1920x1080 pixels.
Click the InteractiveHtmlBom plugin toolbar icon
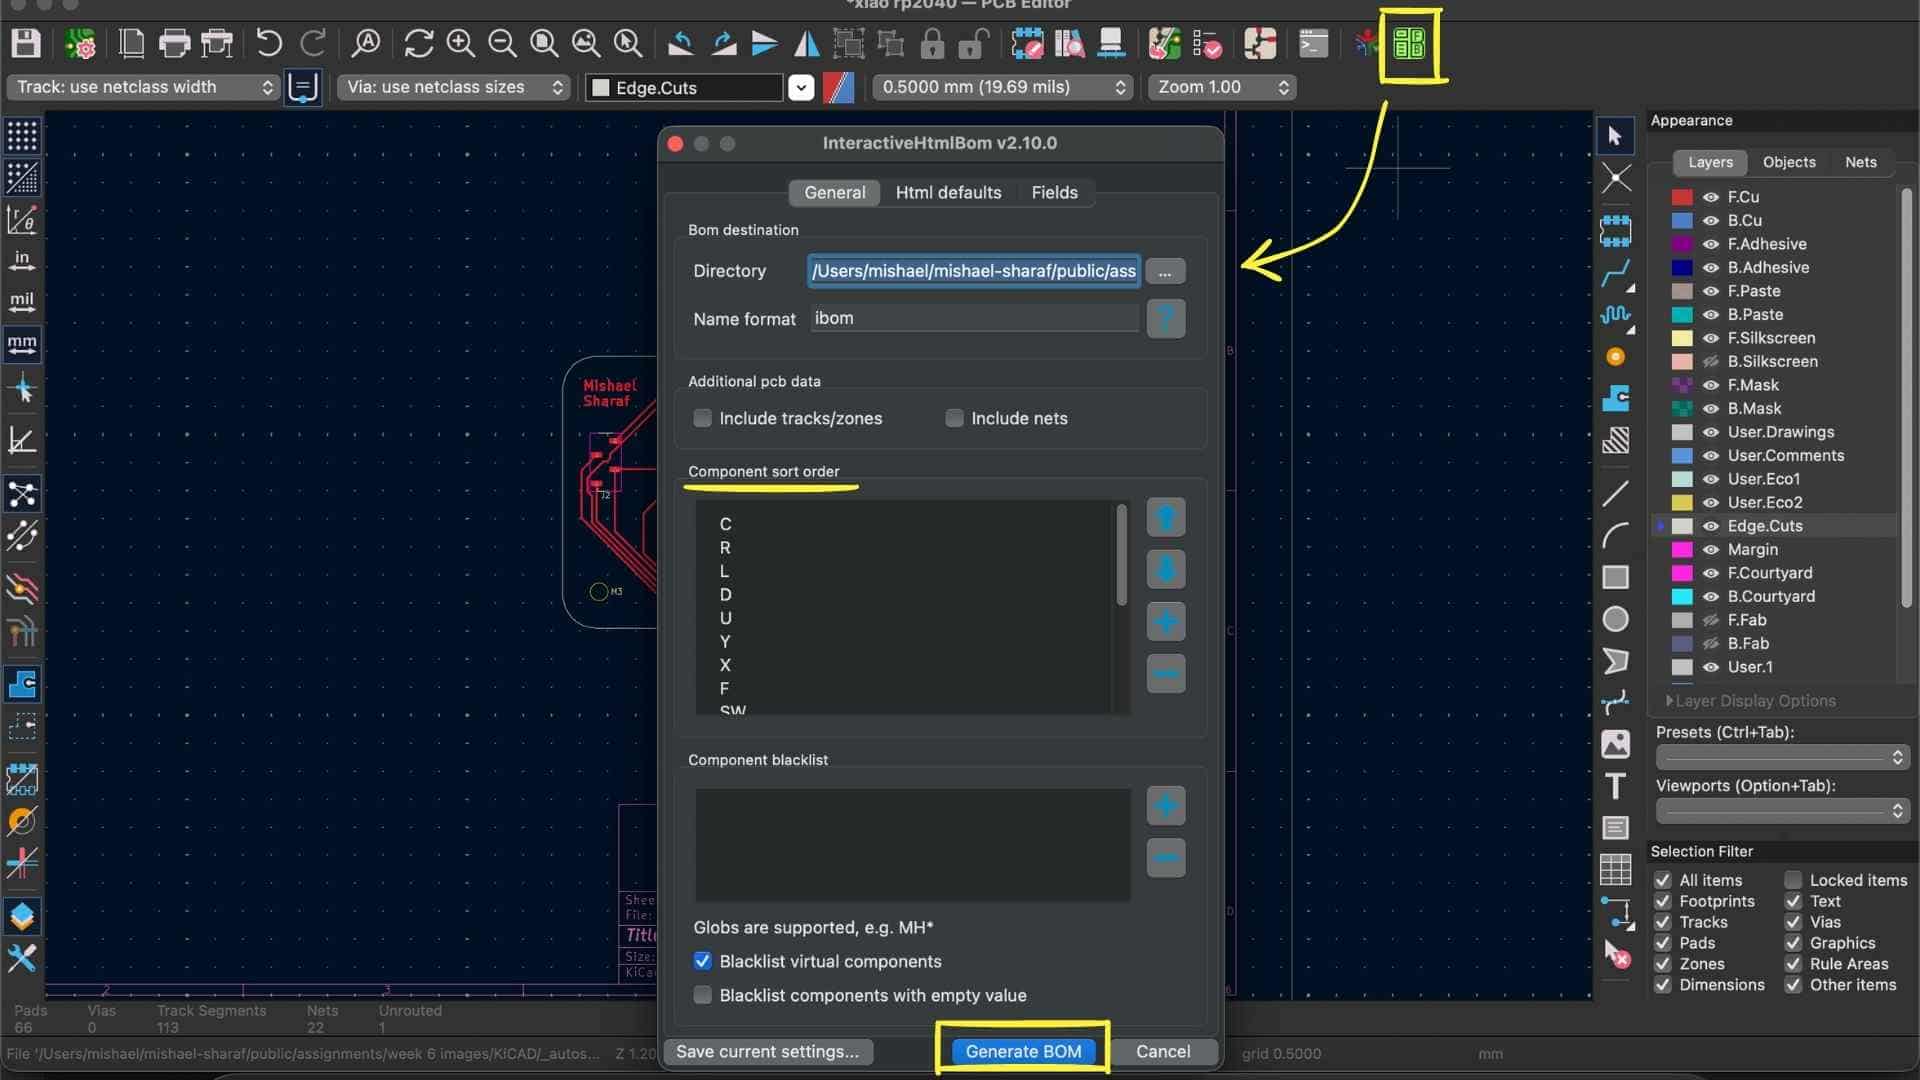click(x=1408, y=44)
